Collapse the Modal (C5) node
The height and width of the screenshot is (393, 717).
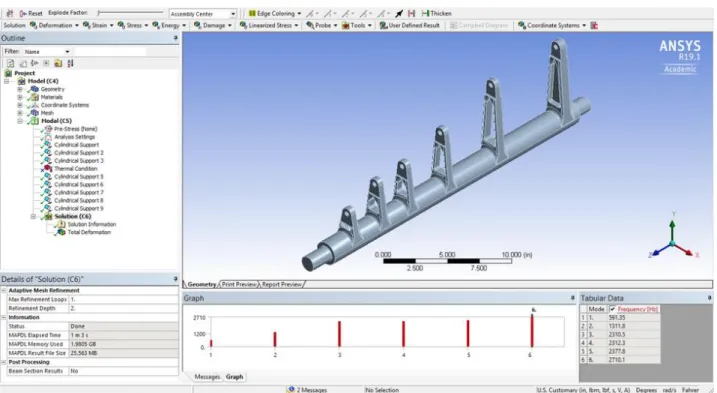(x=20, y=121)
